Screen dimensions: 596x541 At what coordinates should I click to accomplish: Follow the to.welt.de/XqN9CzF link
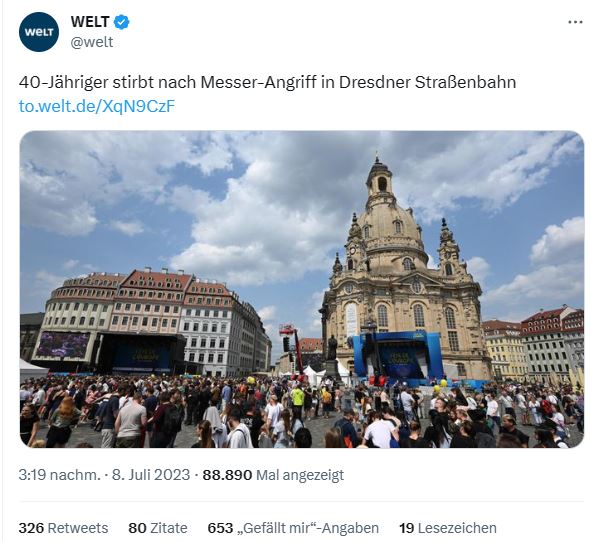pyautogui.click(x=97, y=106)
